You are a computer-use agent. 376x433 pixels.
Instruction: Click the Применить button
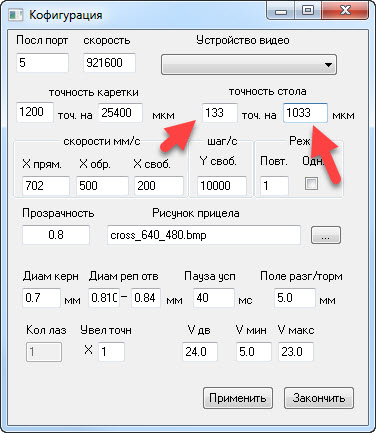coord(238,398)
